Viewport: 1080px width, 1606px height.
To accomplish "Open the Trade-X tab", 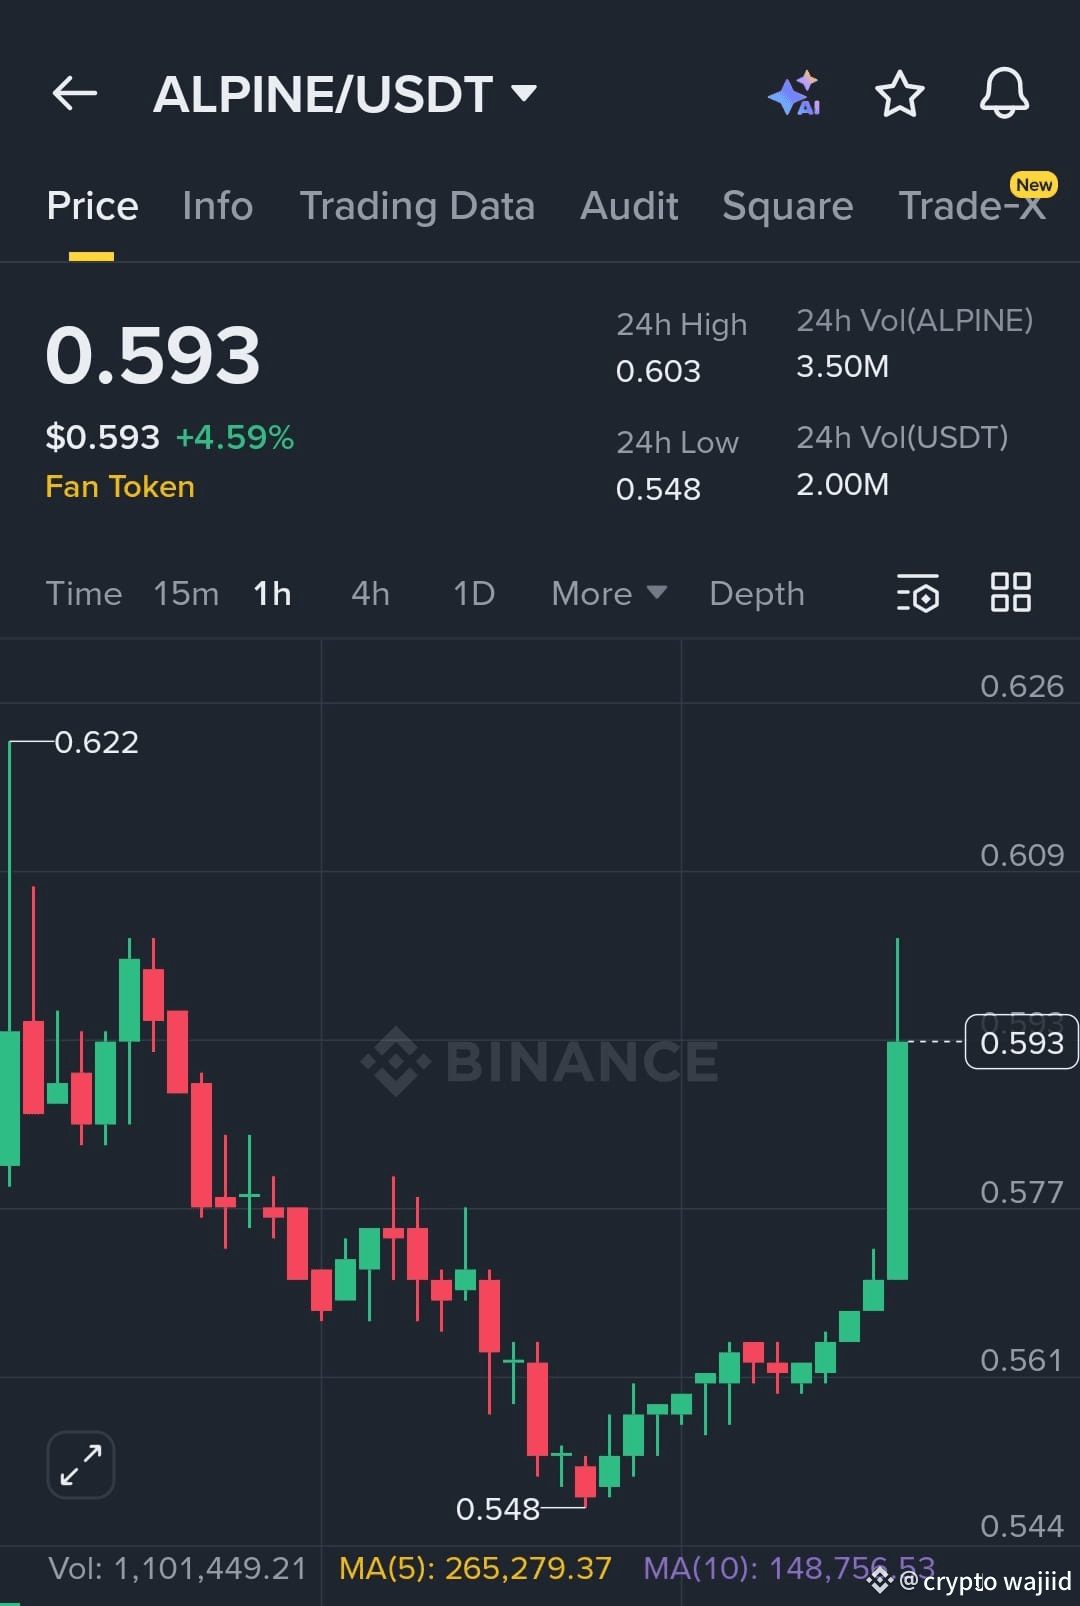I will coord(973,206).
